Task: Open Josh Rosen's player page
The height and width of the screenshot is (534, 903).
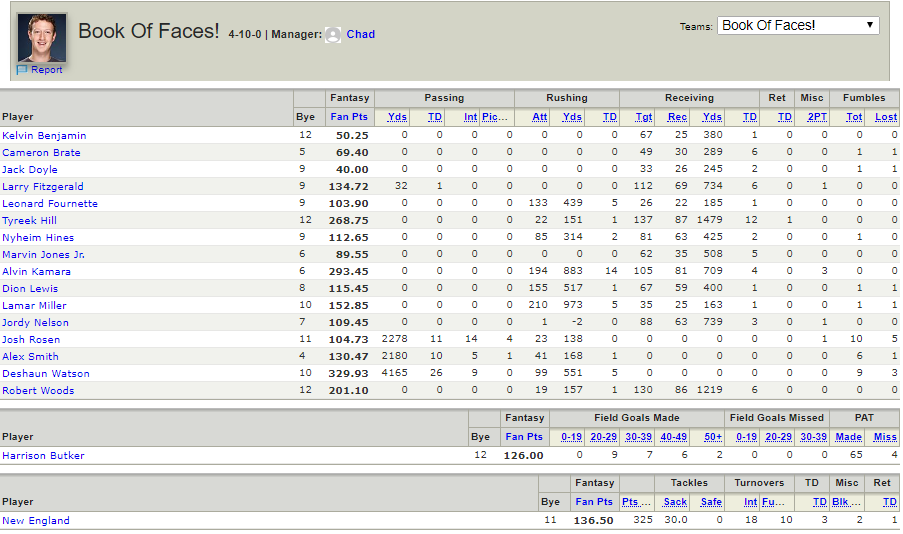Action: pos(31,339)
